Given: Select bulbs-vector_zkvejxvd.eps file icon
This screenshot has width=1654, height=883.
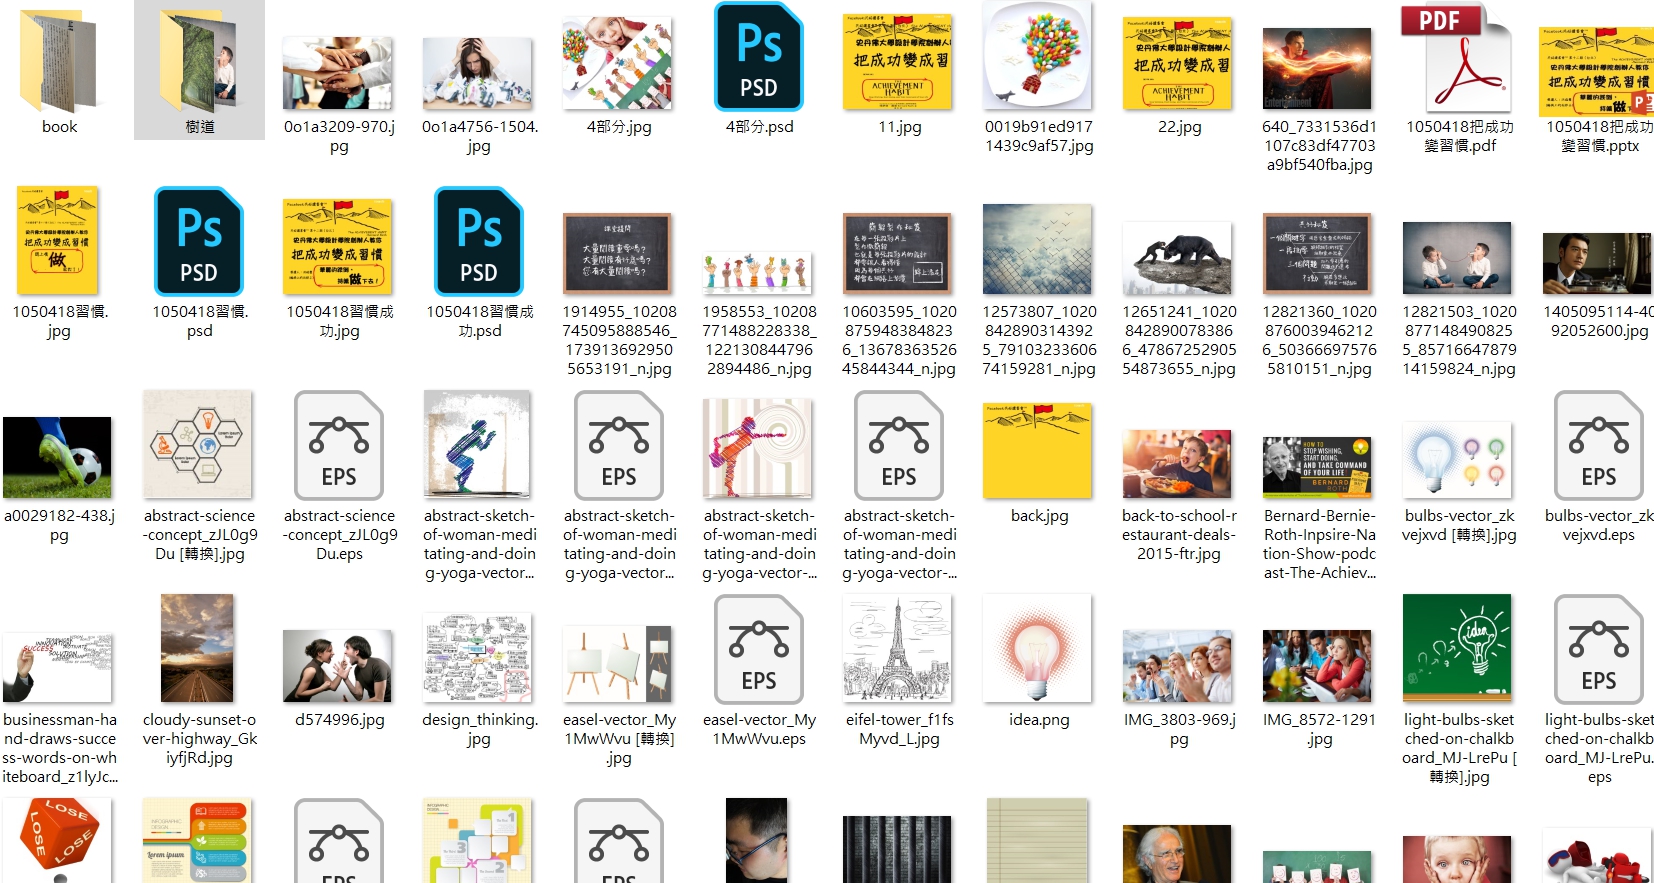Looking at the screenshot, I should click(1598, 446).
